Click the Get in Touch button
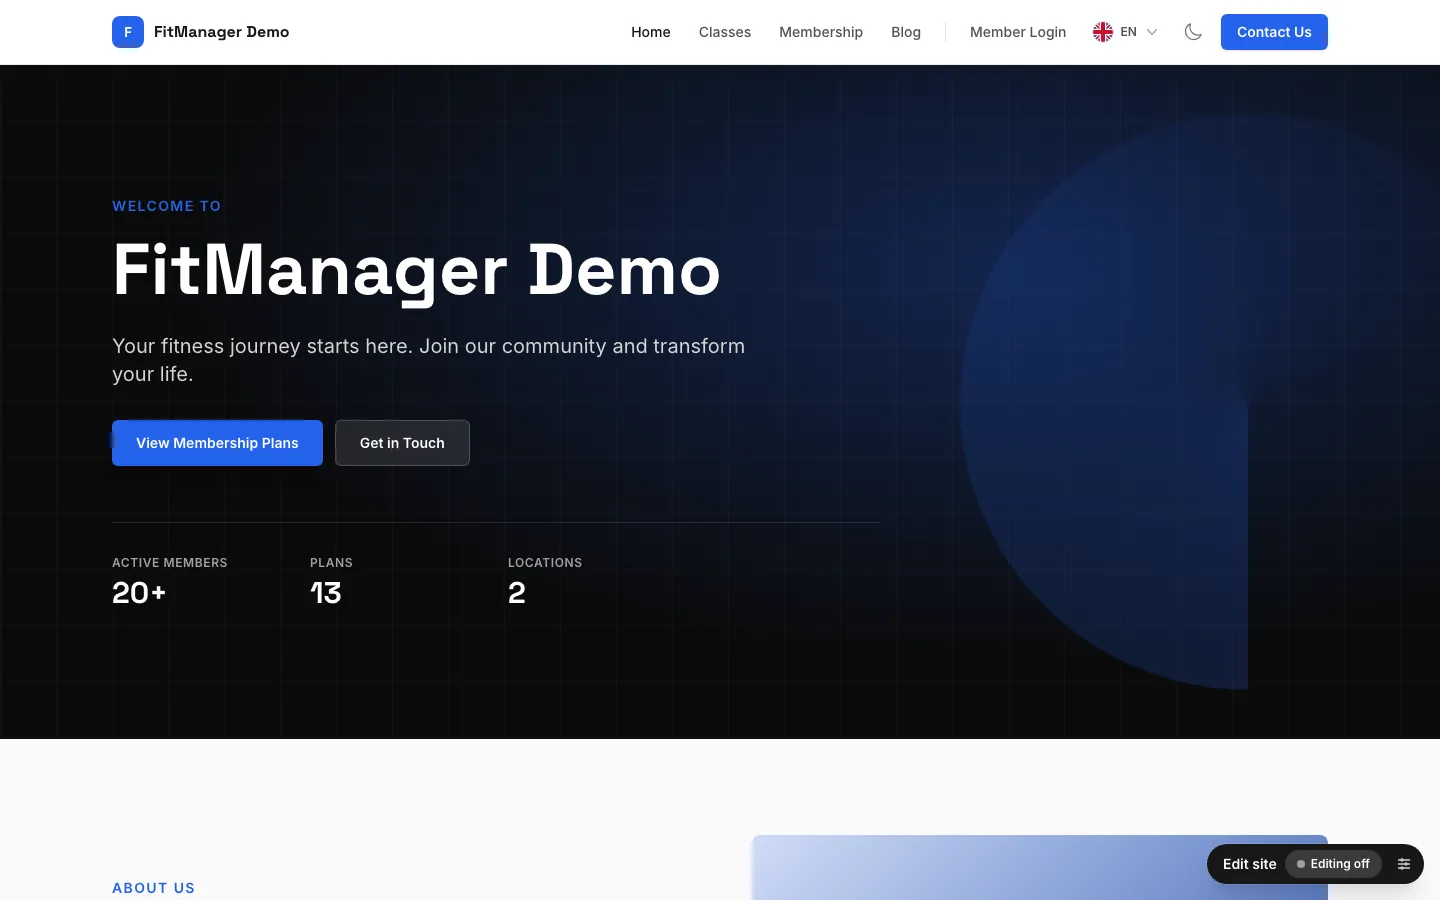 tap(402, 443)
